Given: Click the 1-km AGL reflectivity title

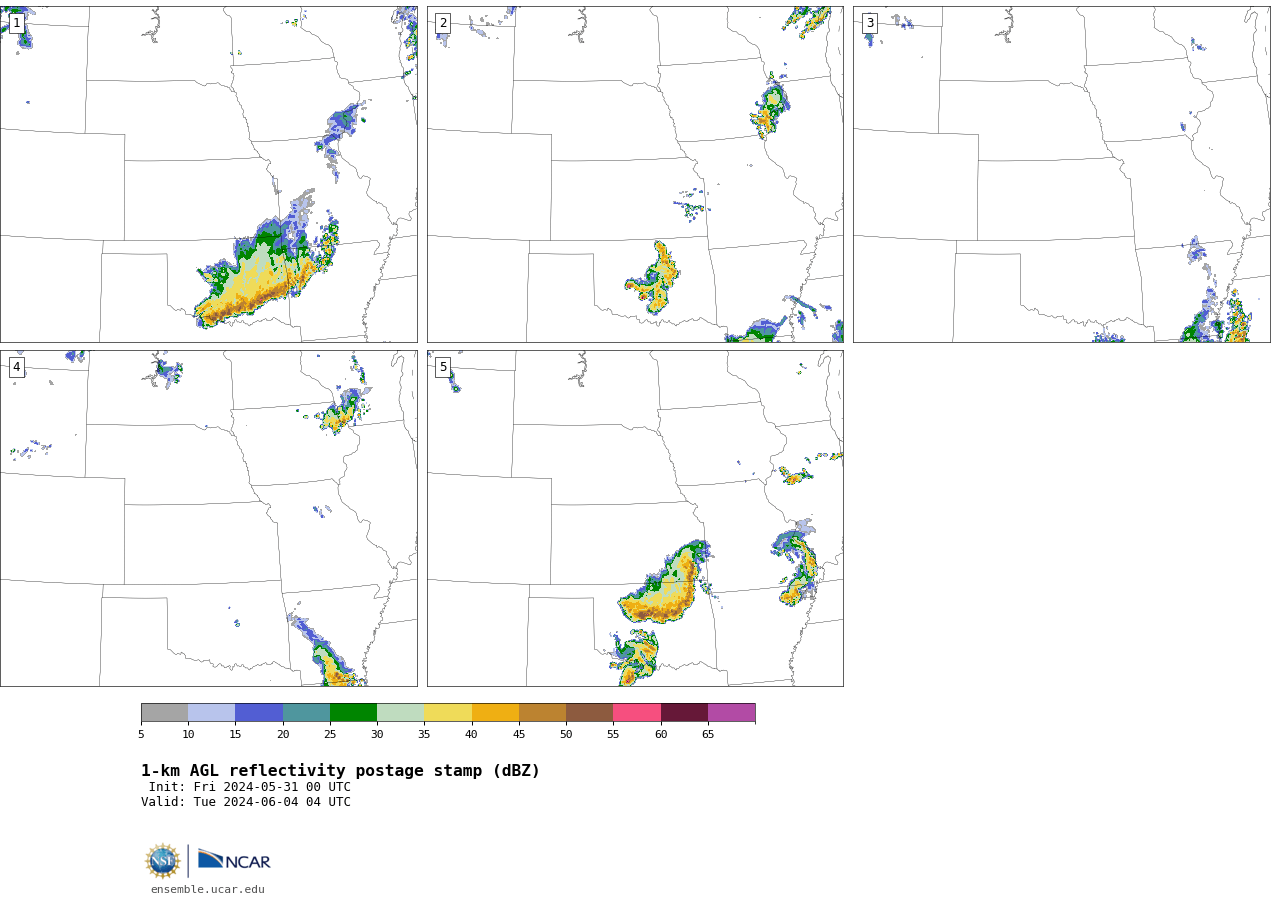Looking at the screenshot, I should click(340, 771).
